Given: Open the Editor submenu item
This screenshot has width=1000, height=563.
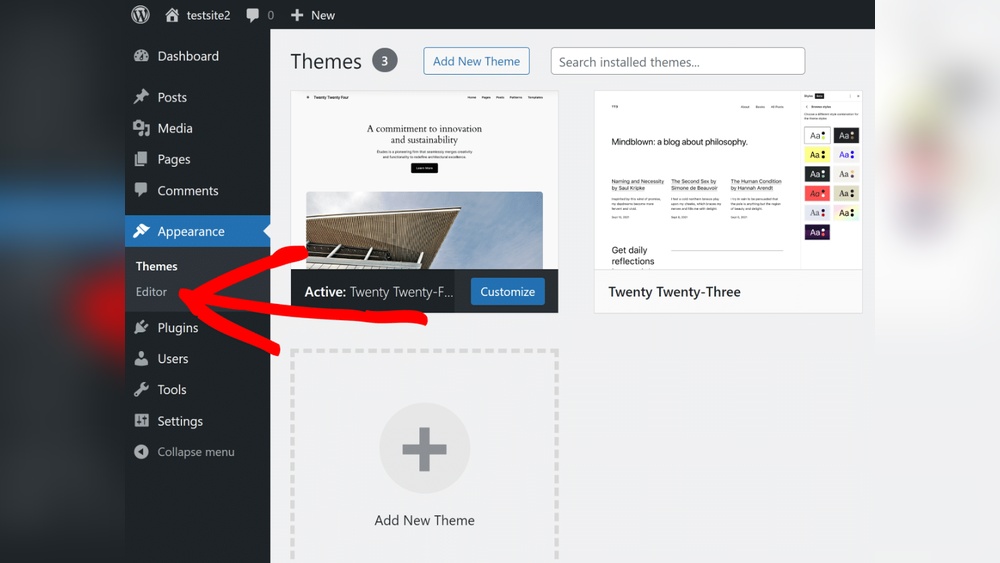Looking at the screenshot, I should tap(151, 291).
